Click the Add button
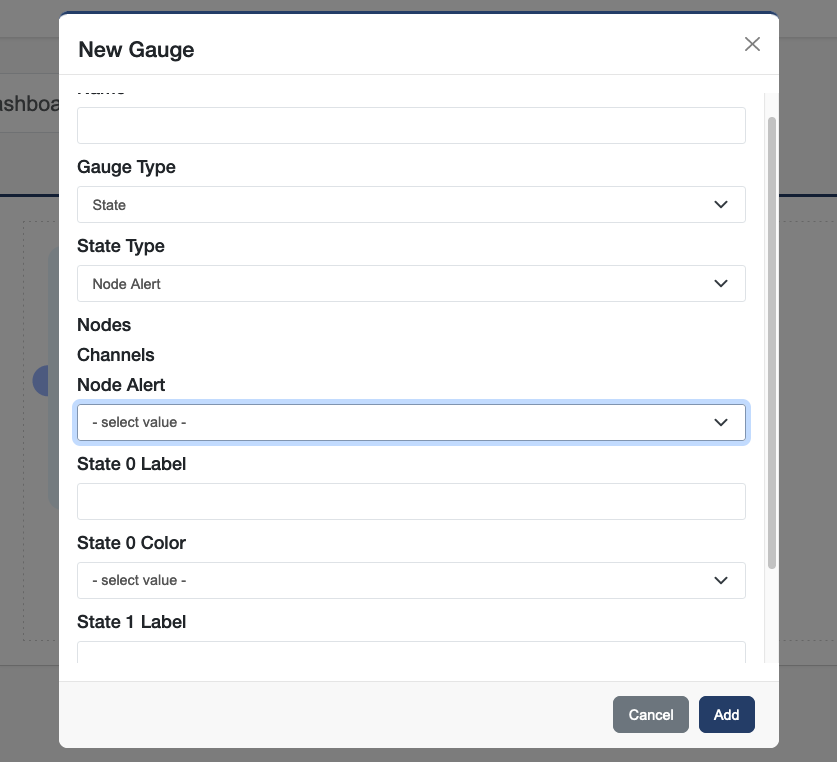This screenshot has width=837, height=762. pos(726,714)
